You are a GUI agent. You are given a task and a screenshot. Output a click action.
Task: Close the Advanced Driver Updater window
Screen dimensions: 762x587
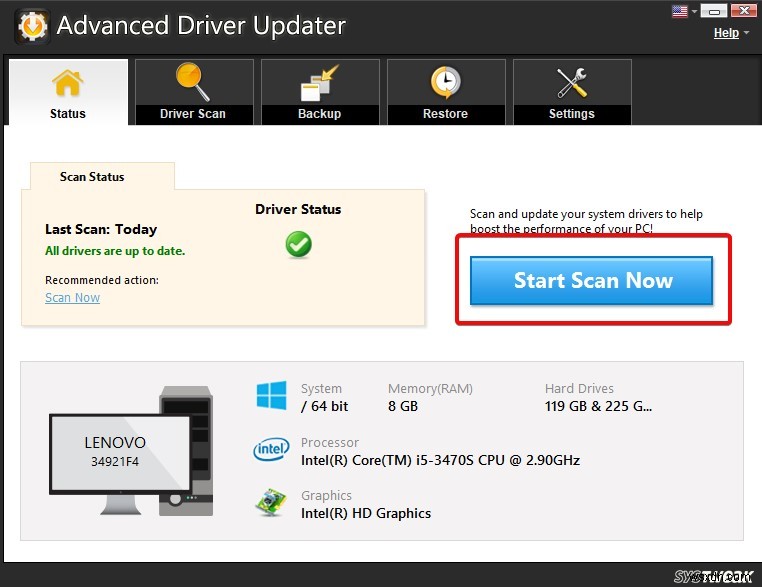click(744, 11)
